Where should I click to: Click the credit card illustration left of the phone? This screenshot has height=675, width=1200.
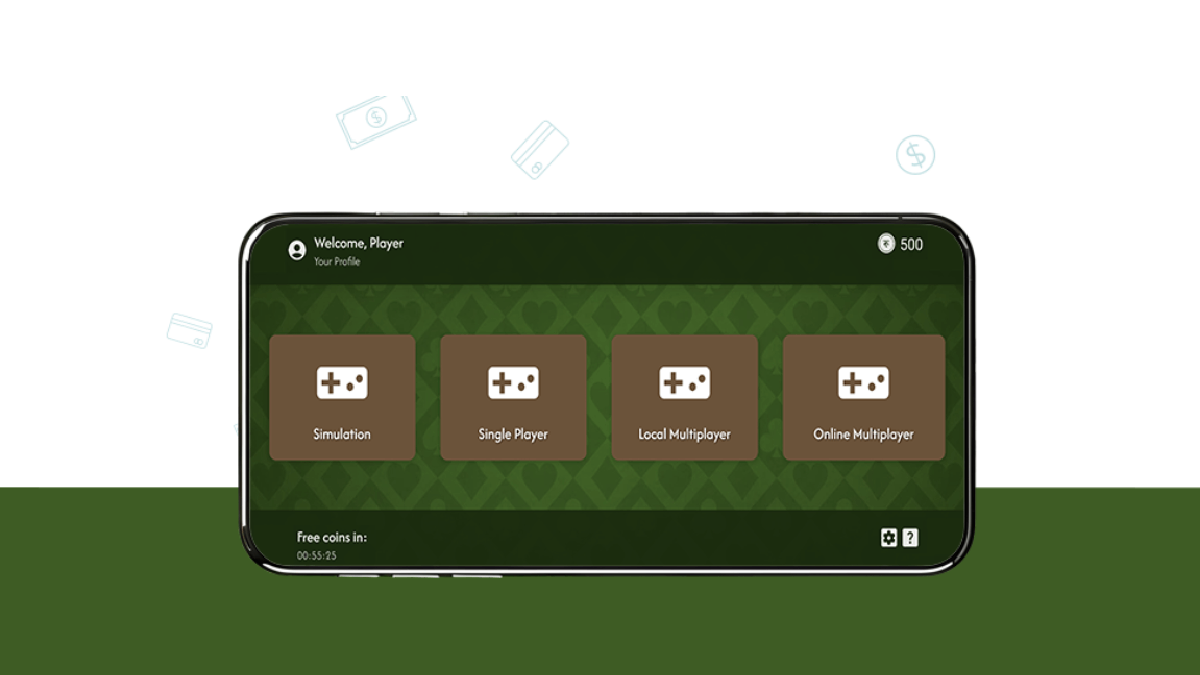point(189,330)
